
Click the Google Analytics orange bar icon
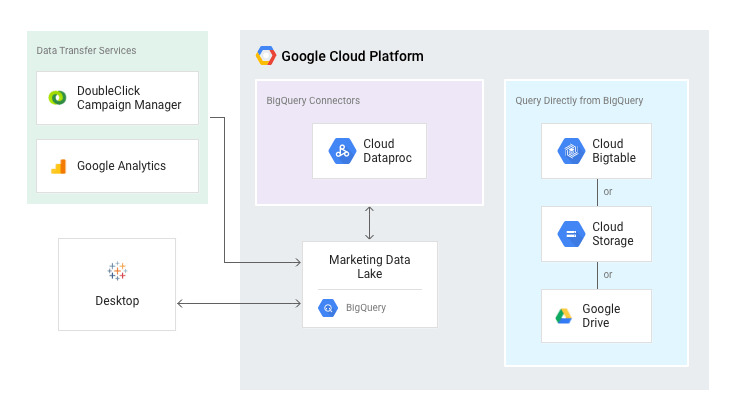click(x=59, y=166)
